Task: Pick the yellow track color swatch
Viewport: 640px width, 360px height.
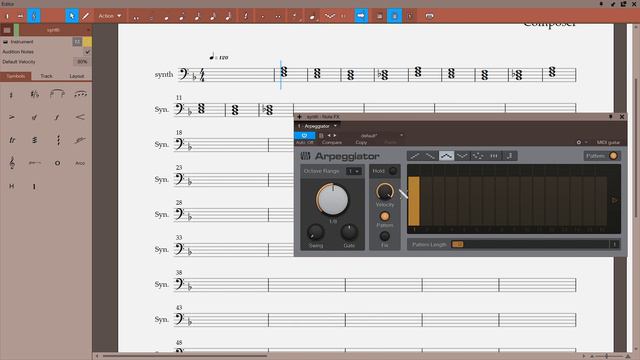Action: pos(87,42)
